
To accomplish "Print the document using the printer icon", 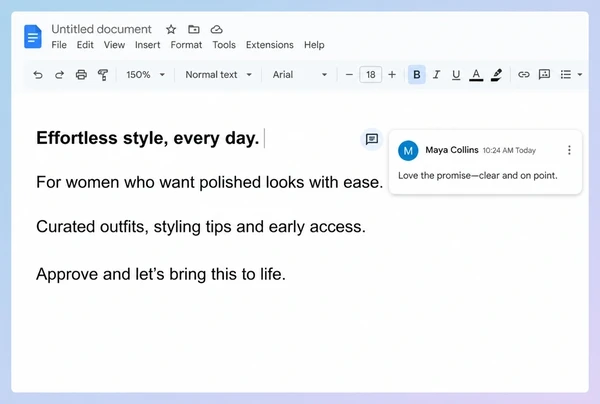I will [81, 75].
